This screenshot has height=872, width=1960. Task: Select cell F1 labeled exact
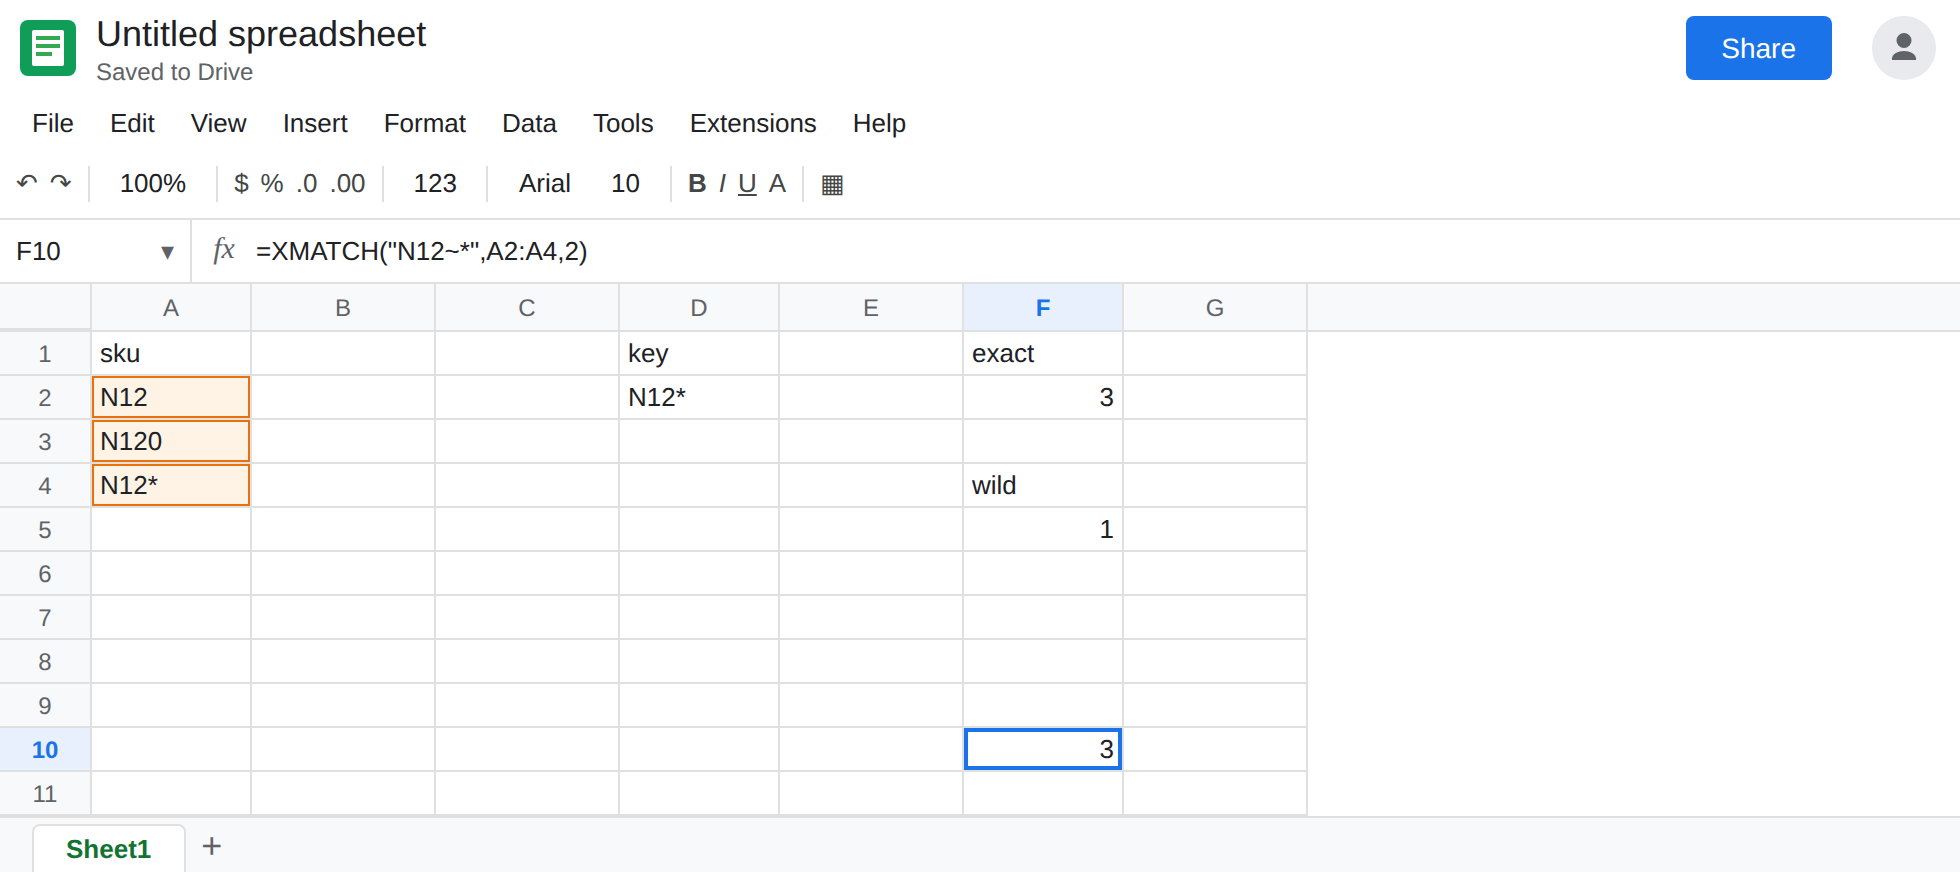pyautogui.click(x=1043, y=353)
